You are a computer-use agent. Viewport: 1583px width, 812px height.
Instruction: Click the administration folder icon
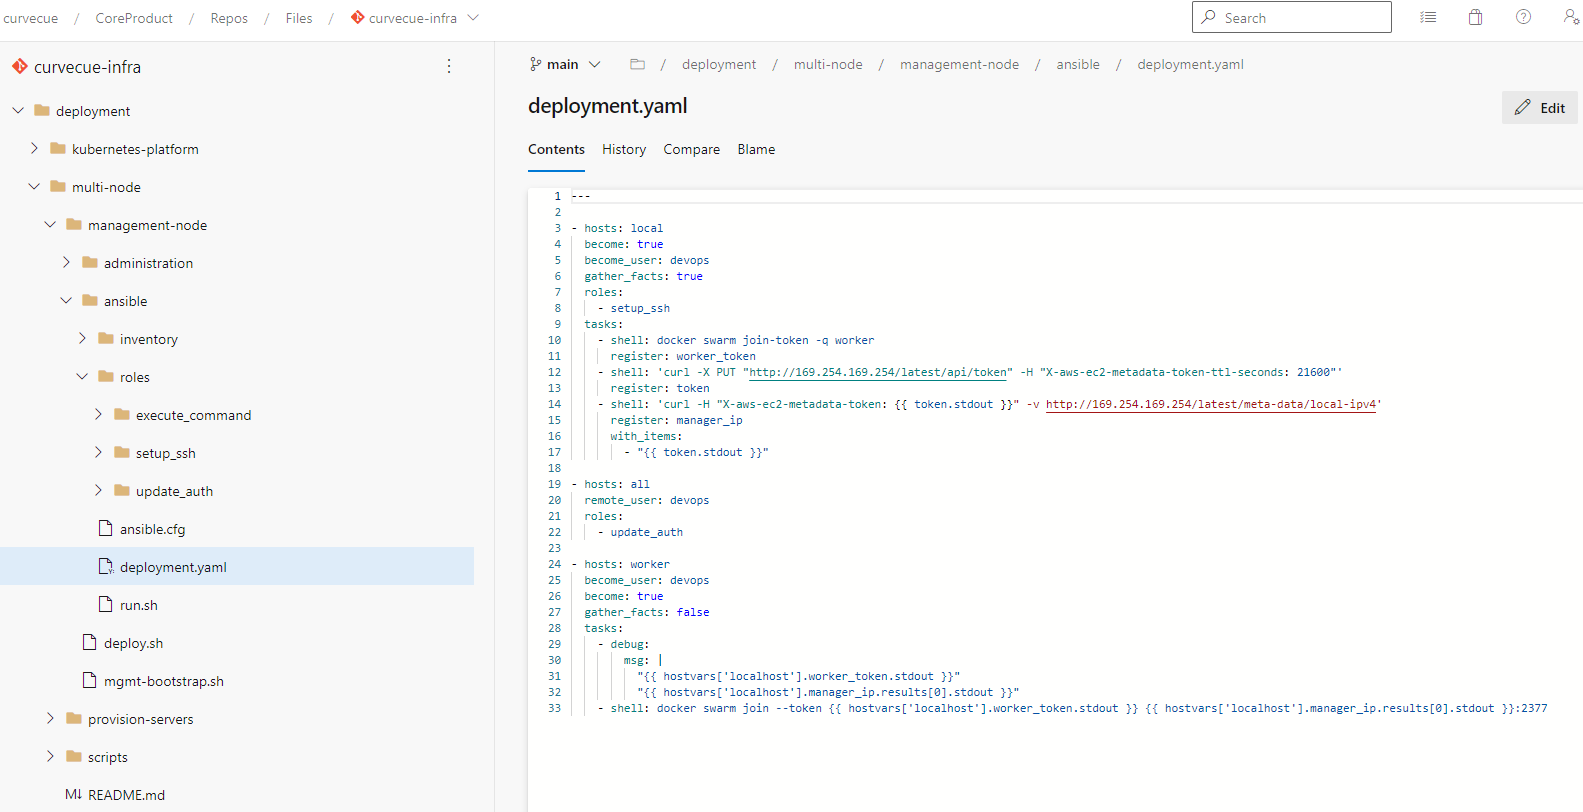[x=90, y=262]
